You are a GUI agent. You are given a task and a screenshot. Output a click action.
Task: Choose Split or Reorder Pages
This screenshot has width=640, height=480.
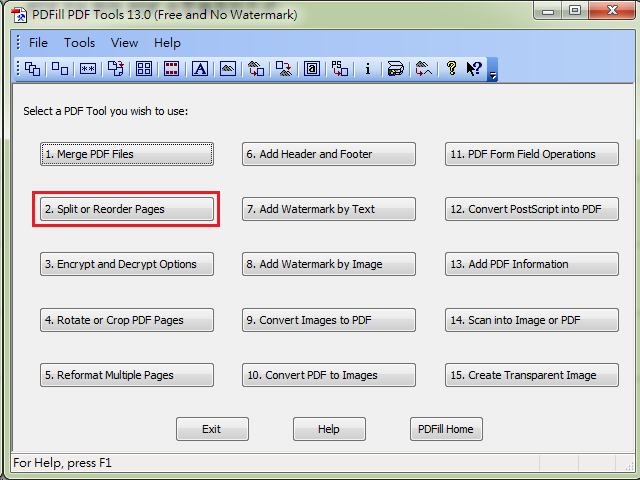[x=127, y=209]
